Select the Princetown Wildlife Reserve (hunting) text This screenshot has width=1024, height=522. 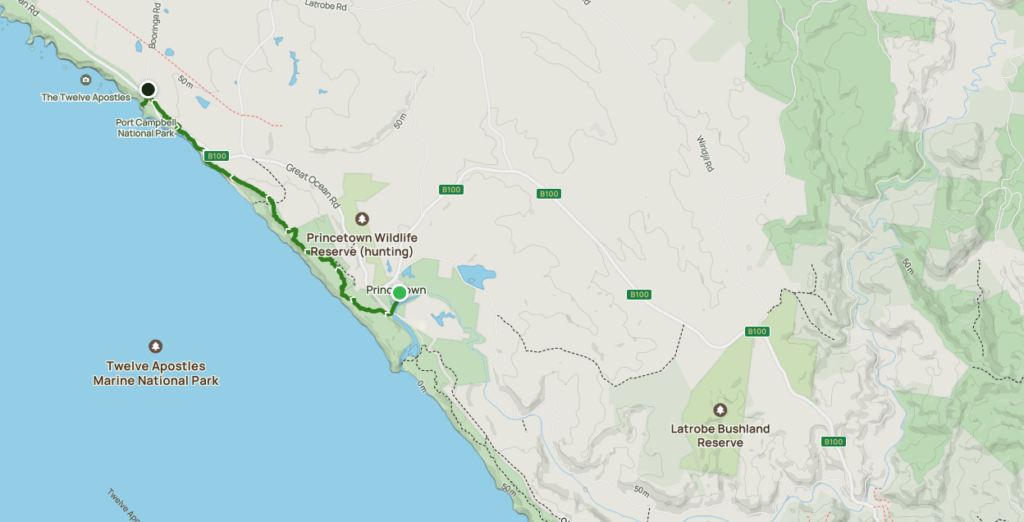(x=362, y=244)
